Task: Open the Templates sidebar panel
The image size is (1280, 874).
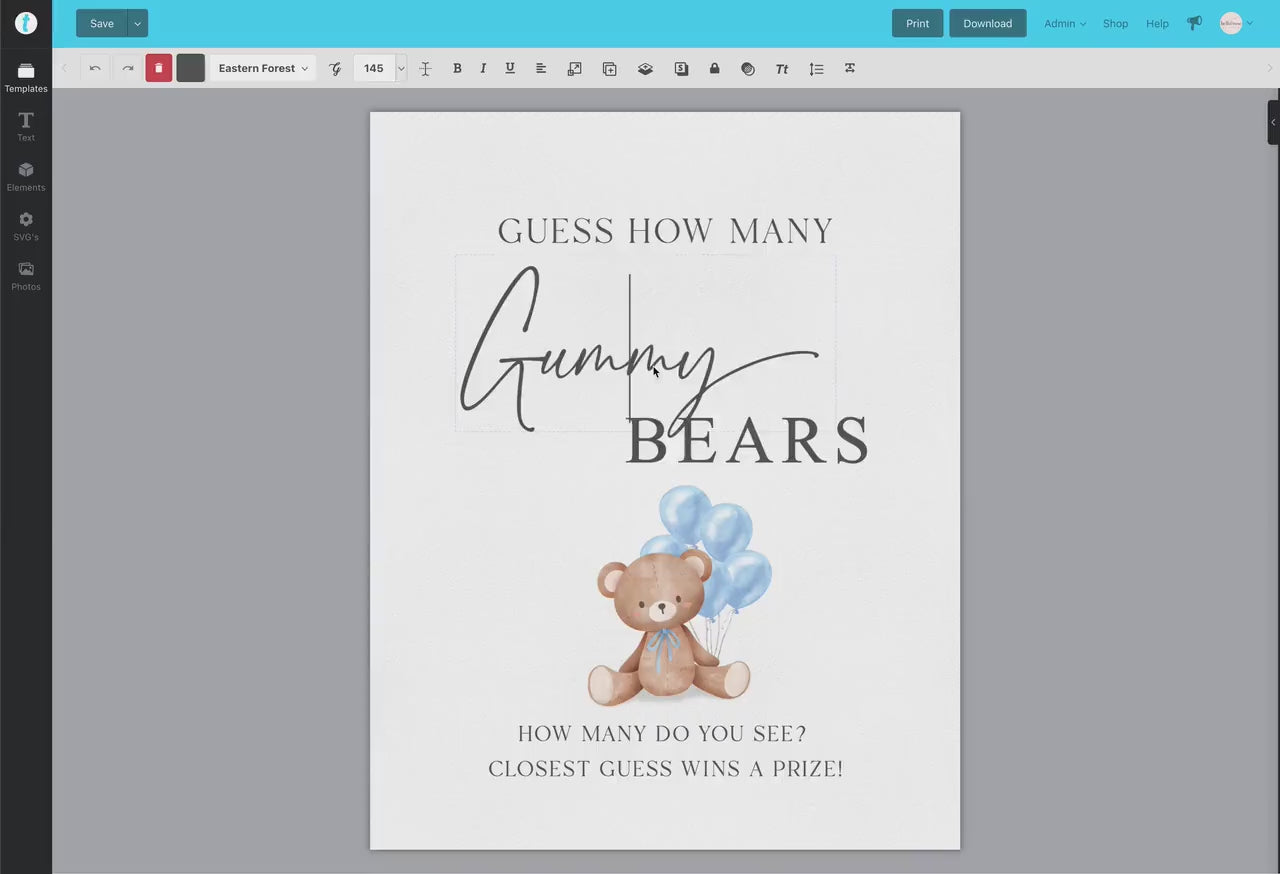Action: 26,77
